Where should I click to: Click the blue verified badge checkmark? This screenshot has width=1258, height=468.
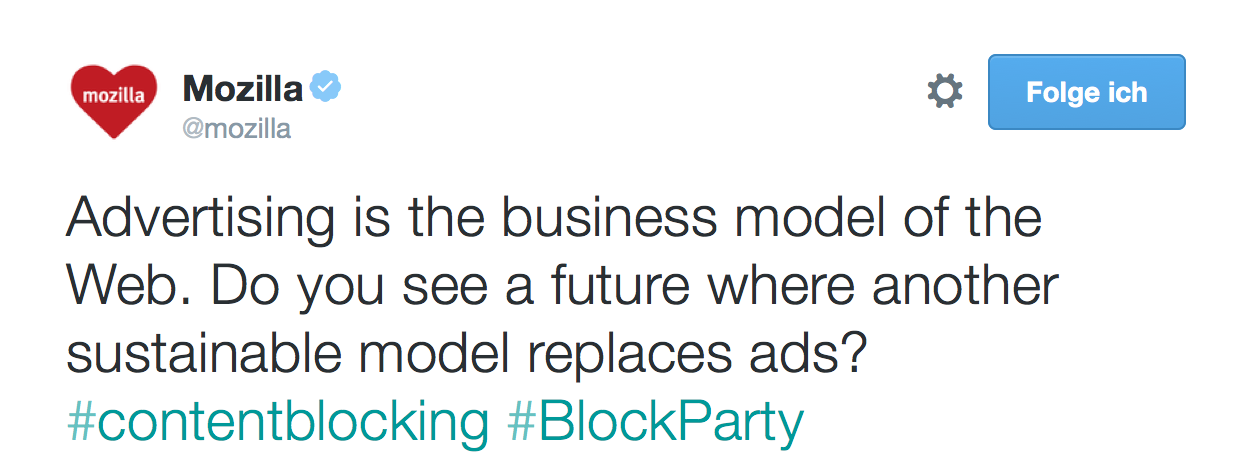tap(325, 88)
